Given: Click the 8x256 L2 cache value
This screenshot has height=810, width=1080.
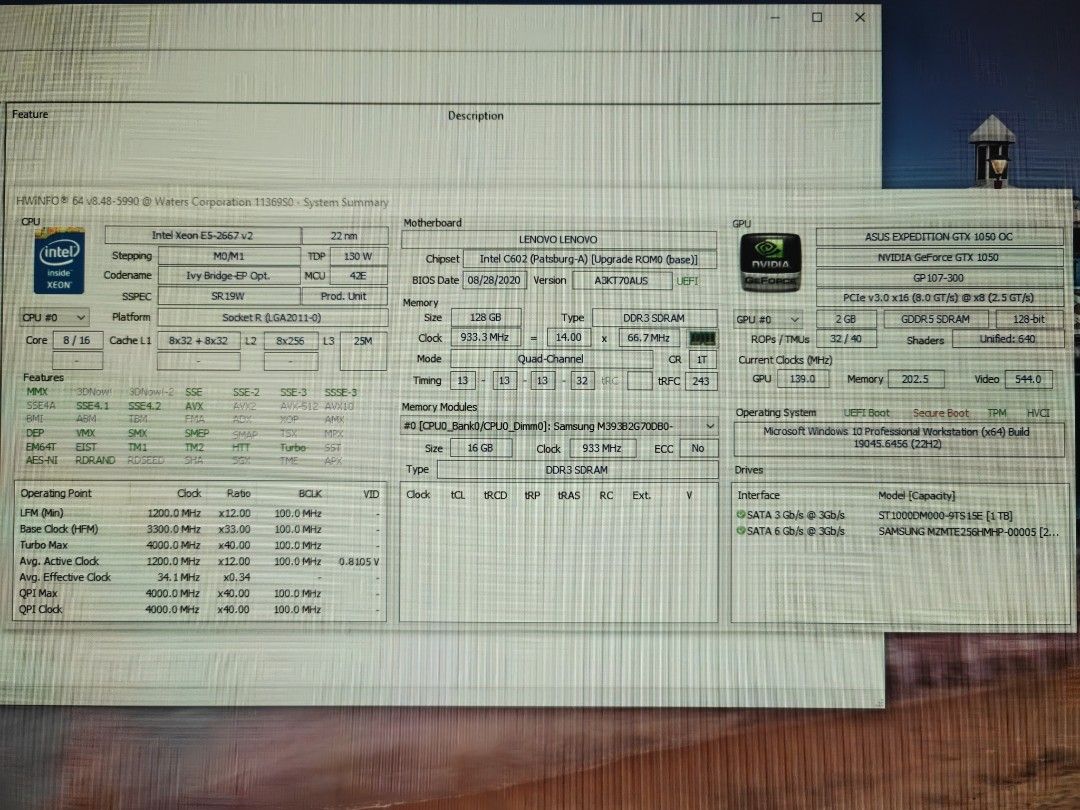Looking at the screenshot, I should [291, 341].
